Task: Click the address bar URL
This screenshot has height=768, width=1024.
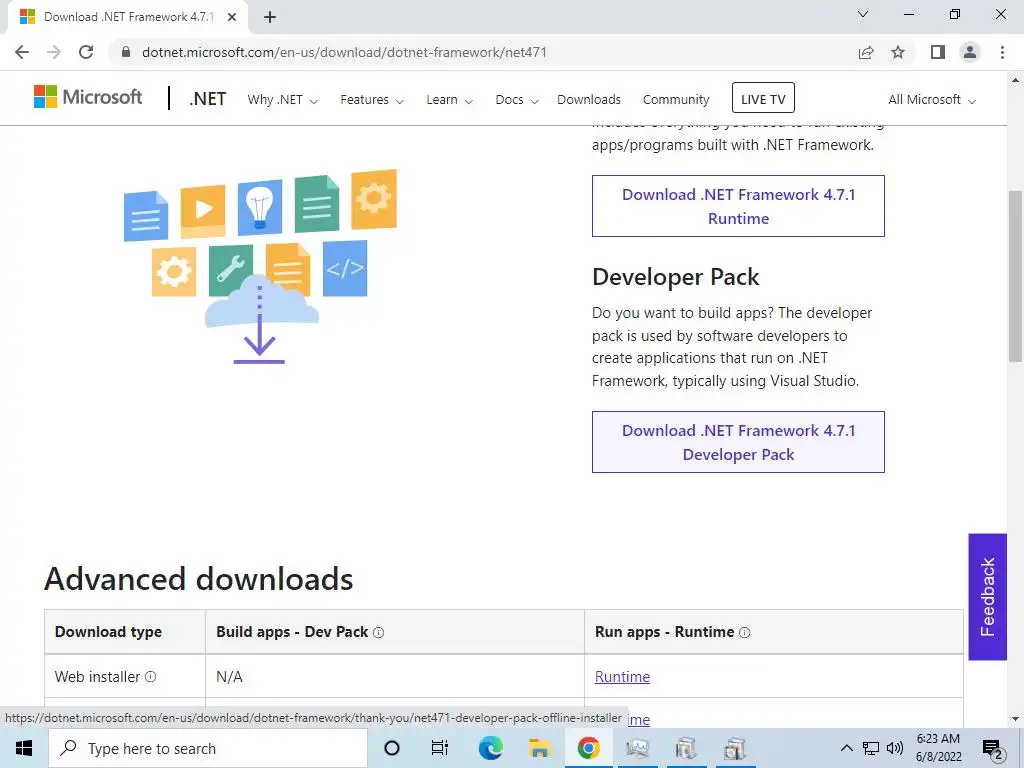Action: coord(344,52)
